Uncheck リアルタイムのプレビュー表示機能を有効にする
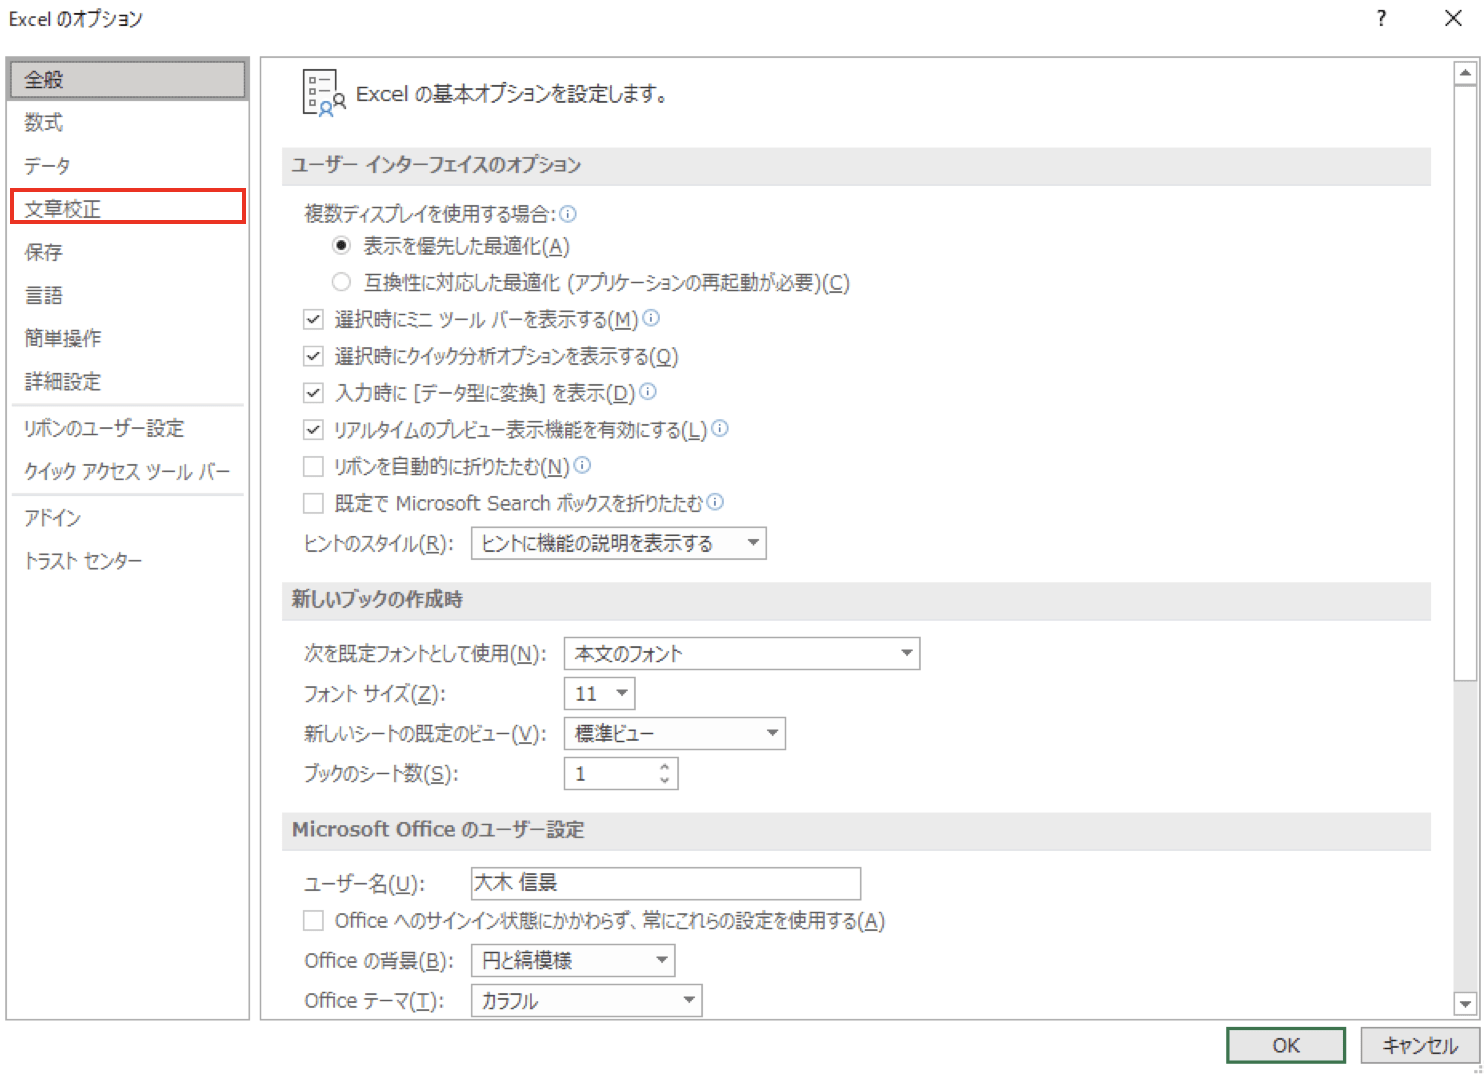Viewport: 1484px width, 1076px height. [x=313, y=429]
